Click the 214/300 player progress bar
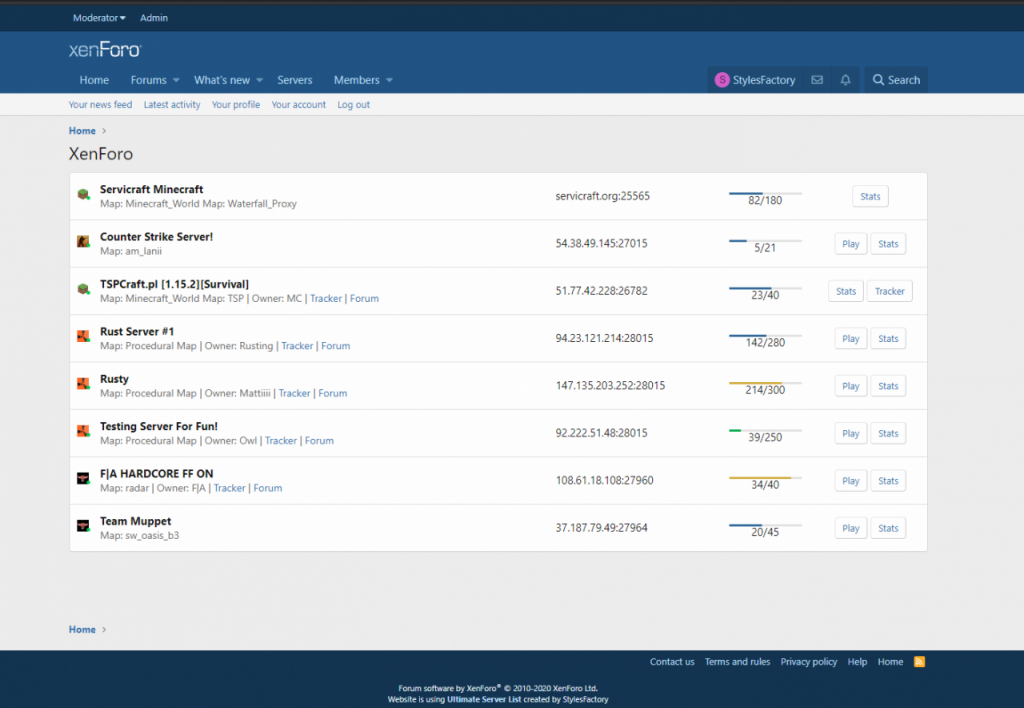 pyautogui.click(x=765, y=383)
